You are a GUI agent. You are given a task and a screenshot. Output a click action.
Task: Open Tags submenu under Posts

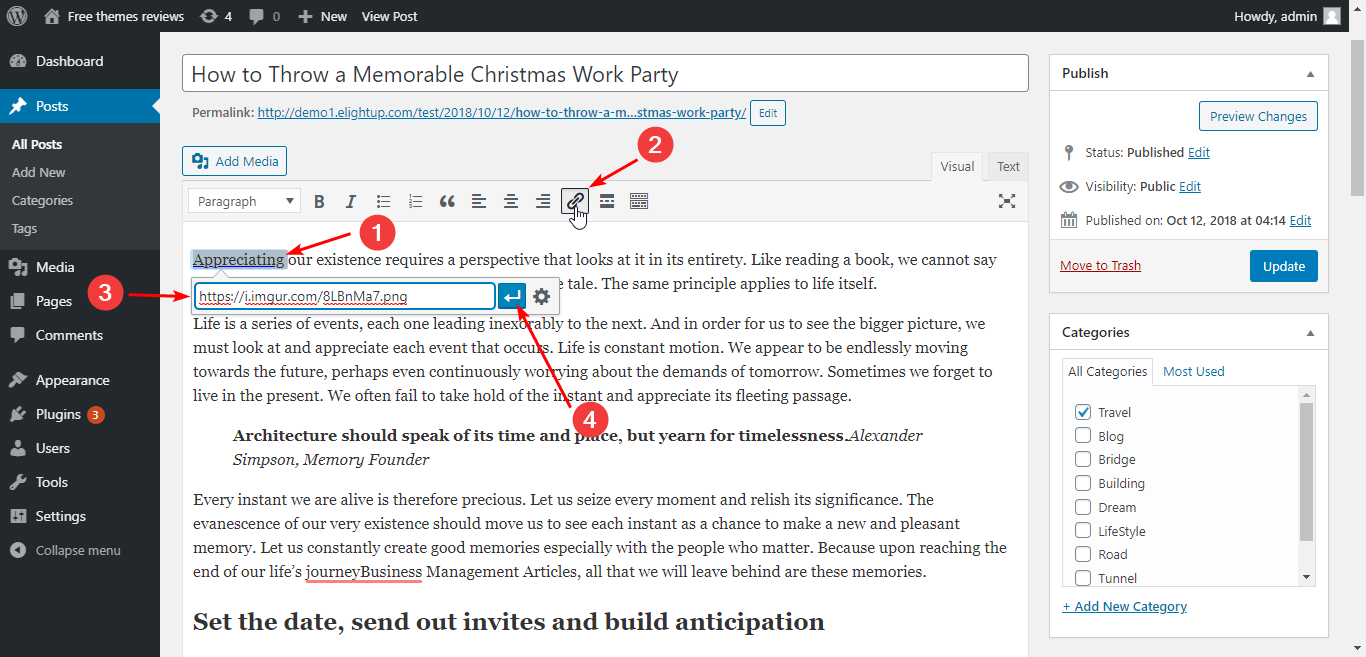pyautogui.click(x=24, y=228)
